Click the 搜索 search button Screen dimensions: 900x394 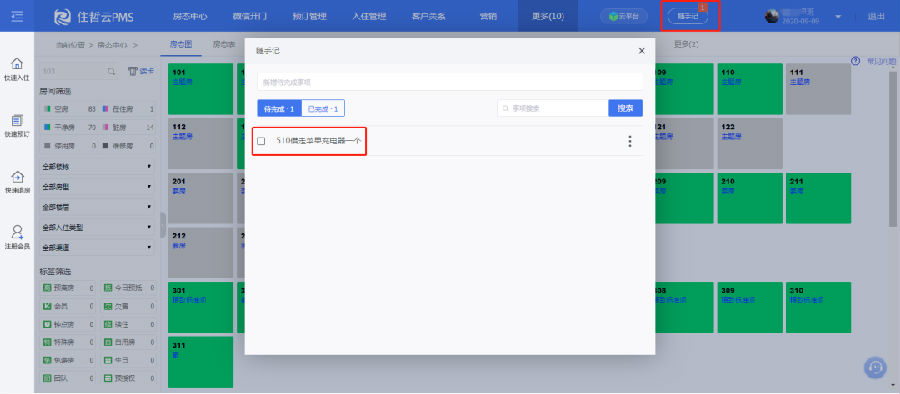[x=626, y=109]
